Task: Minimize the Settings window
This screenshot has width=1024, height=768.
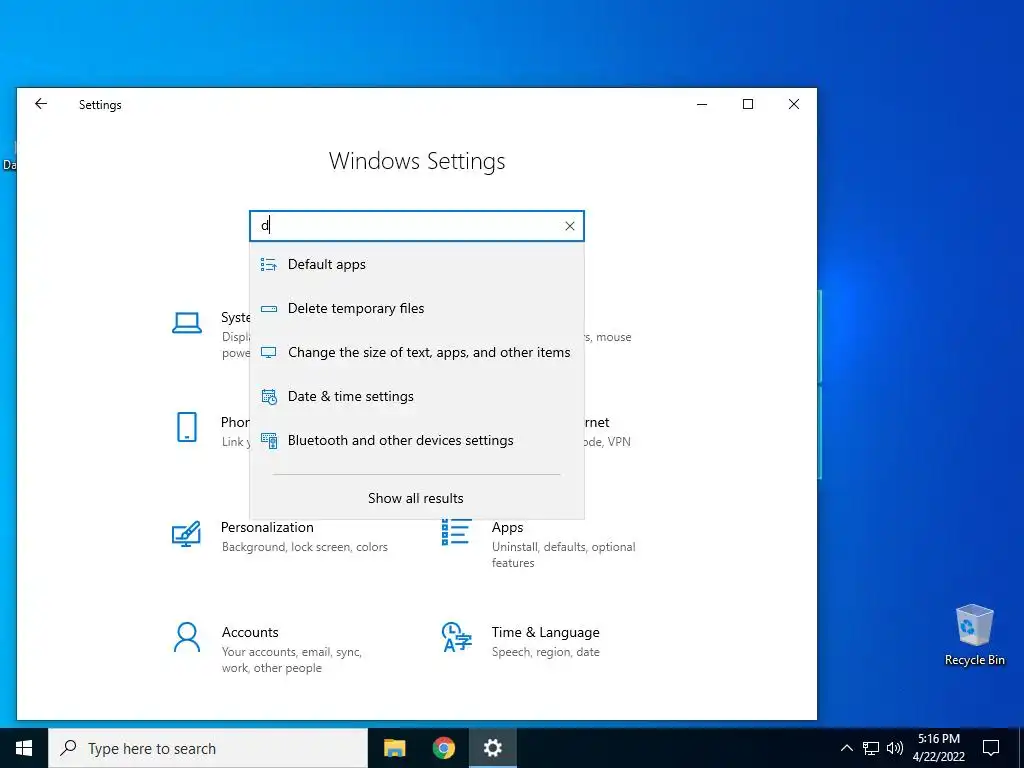Action: [702, 104]
